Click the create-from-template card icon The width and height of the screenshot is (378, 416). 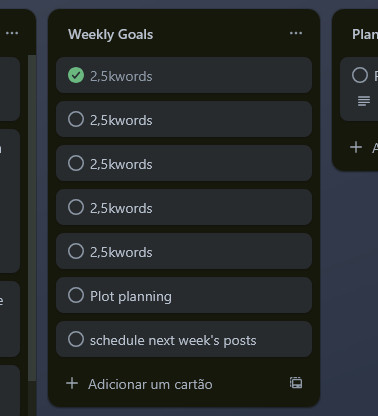(296, 383)
